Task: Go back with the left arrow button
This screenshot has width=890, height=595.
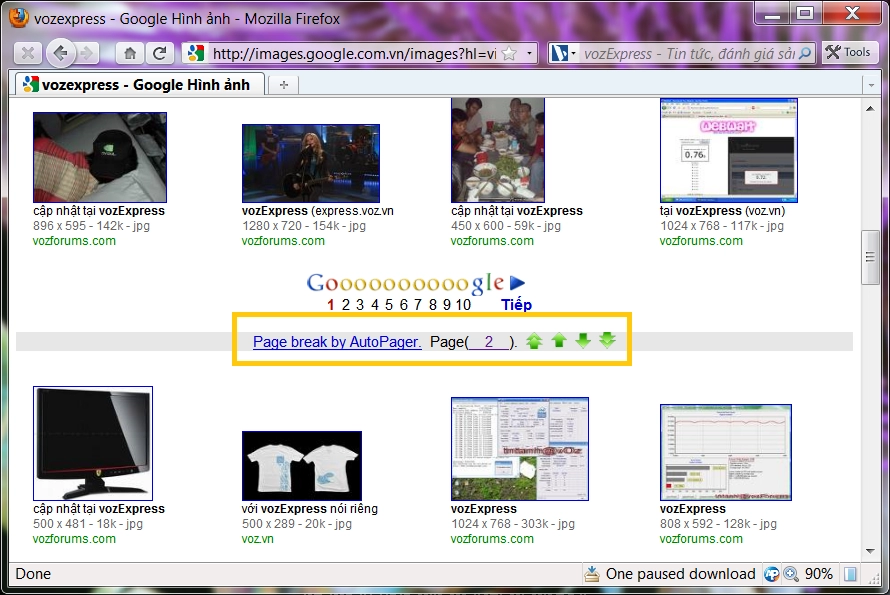Action: pyautogui.click(x=60, y=53)
